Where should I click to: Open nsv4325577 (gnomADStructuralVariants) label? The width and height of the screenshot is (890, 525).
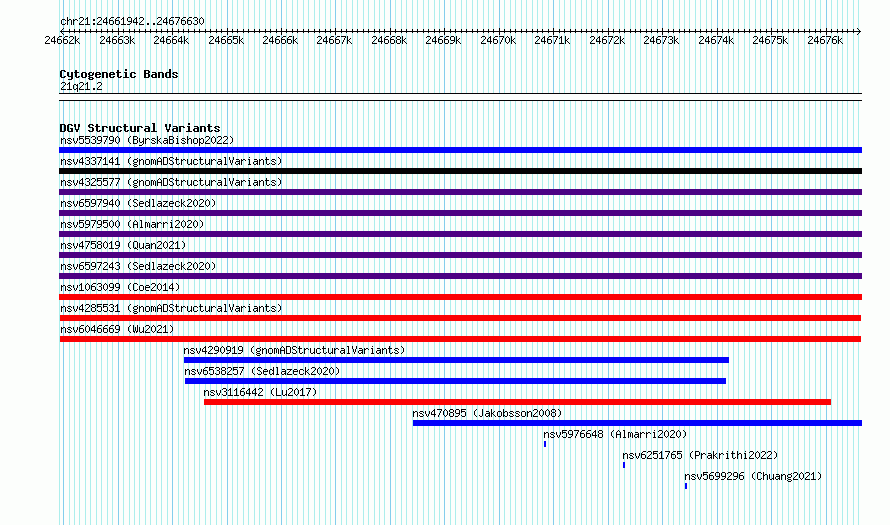pyautogui.click(x=171, y=182)
